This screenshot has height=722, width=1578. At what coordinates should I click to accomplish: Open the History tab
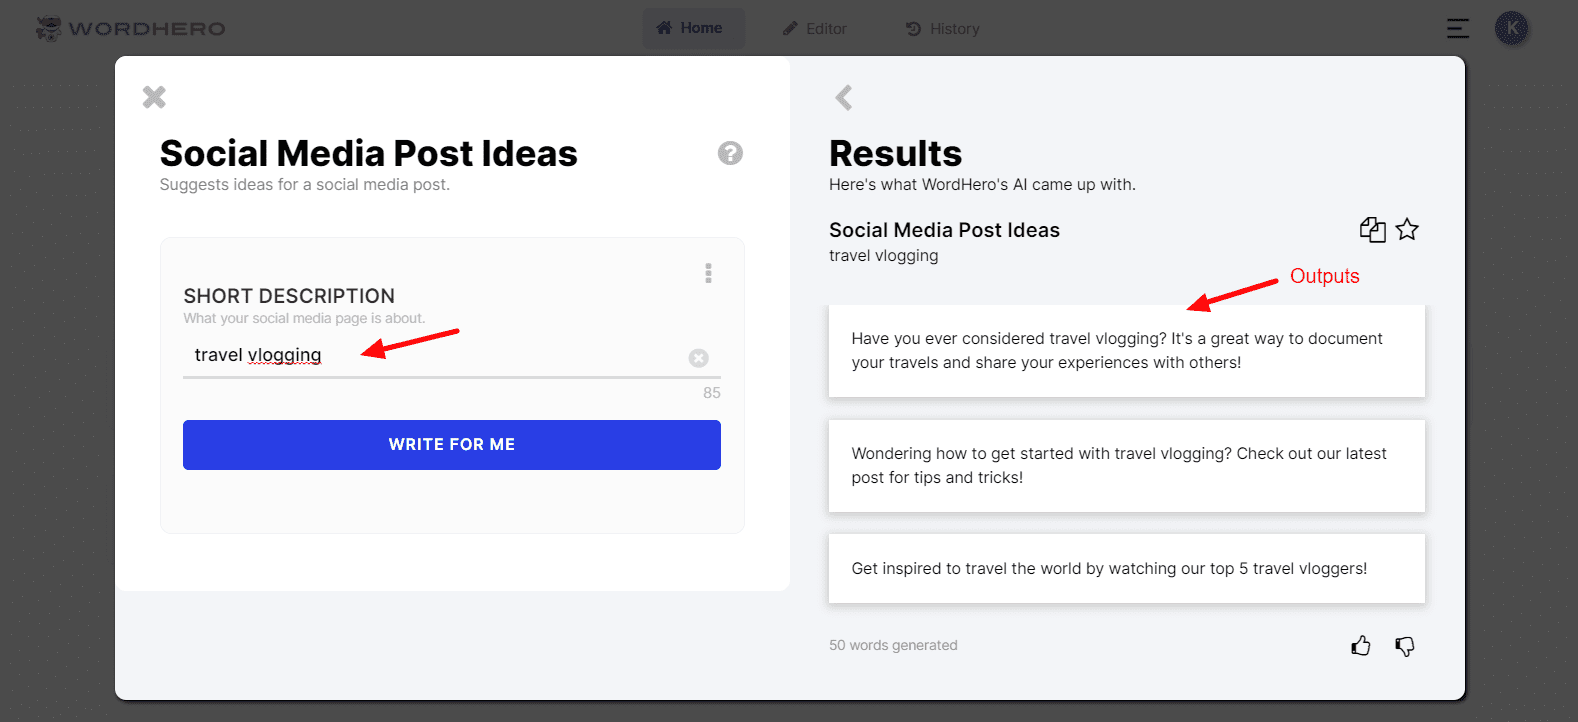943,29
